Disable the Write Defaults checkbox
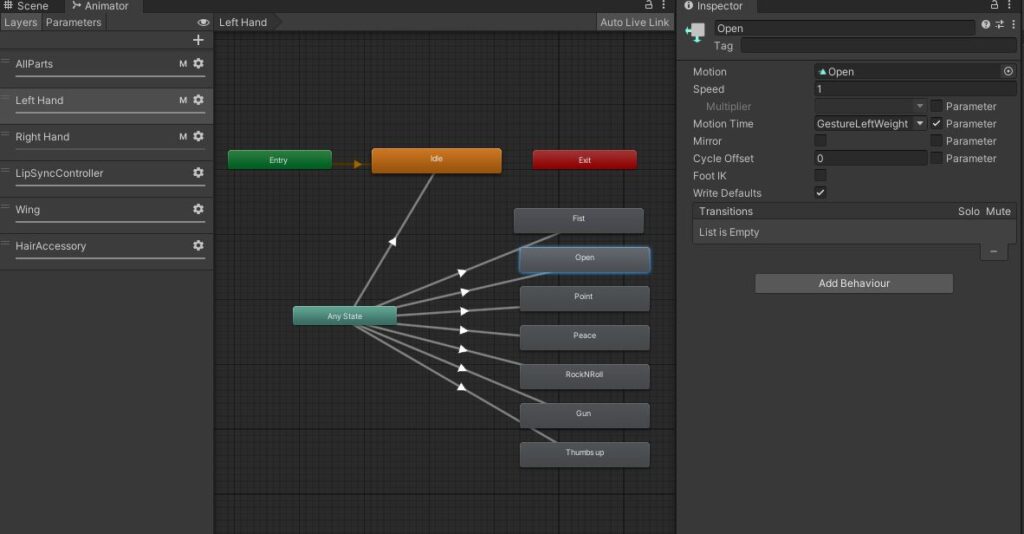Screen dimensions: 1024x534 tap(821, 193)
